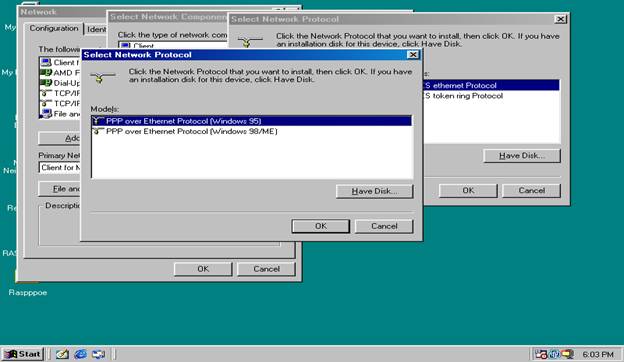Open the Configuration tab in Network window
This screenshot has width=624, height=362.
(x=54, y=28)
